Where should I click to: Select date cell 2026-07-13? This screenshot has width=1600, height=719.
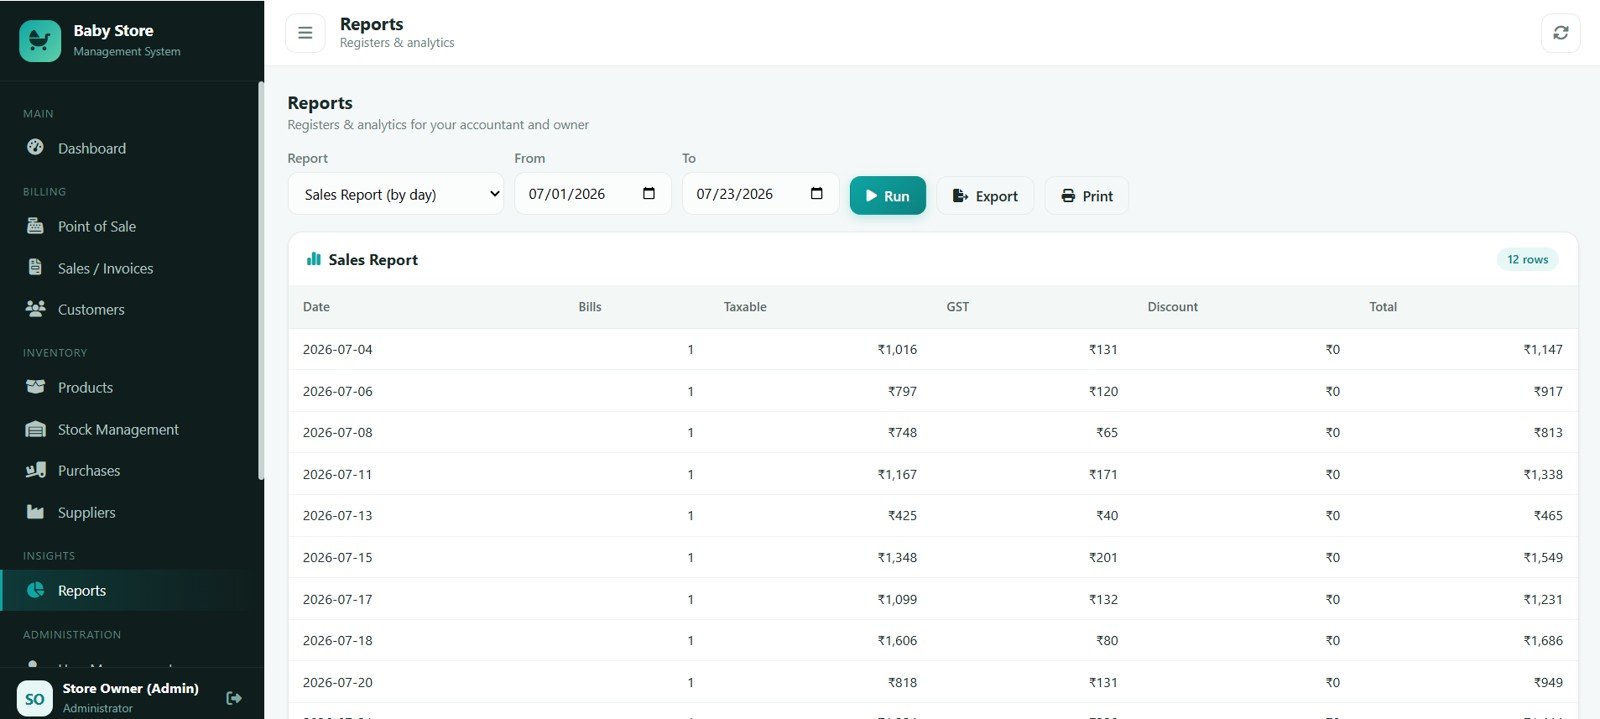[338, 515]
